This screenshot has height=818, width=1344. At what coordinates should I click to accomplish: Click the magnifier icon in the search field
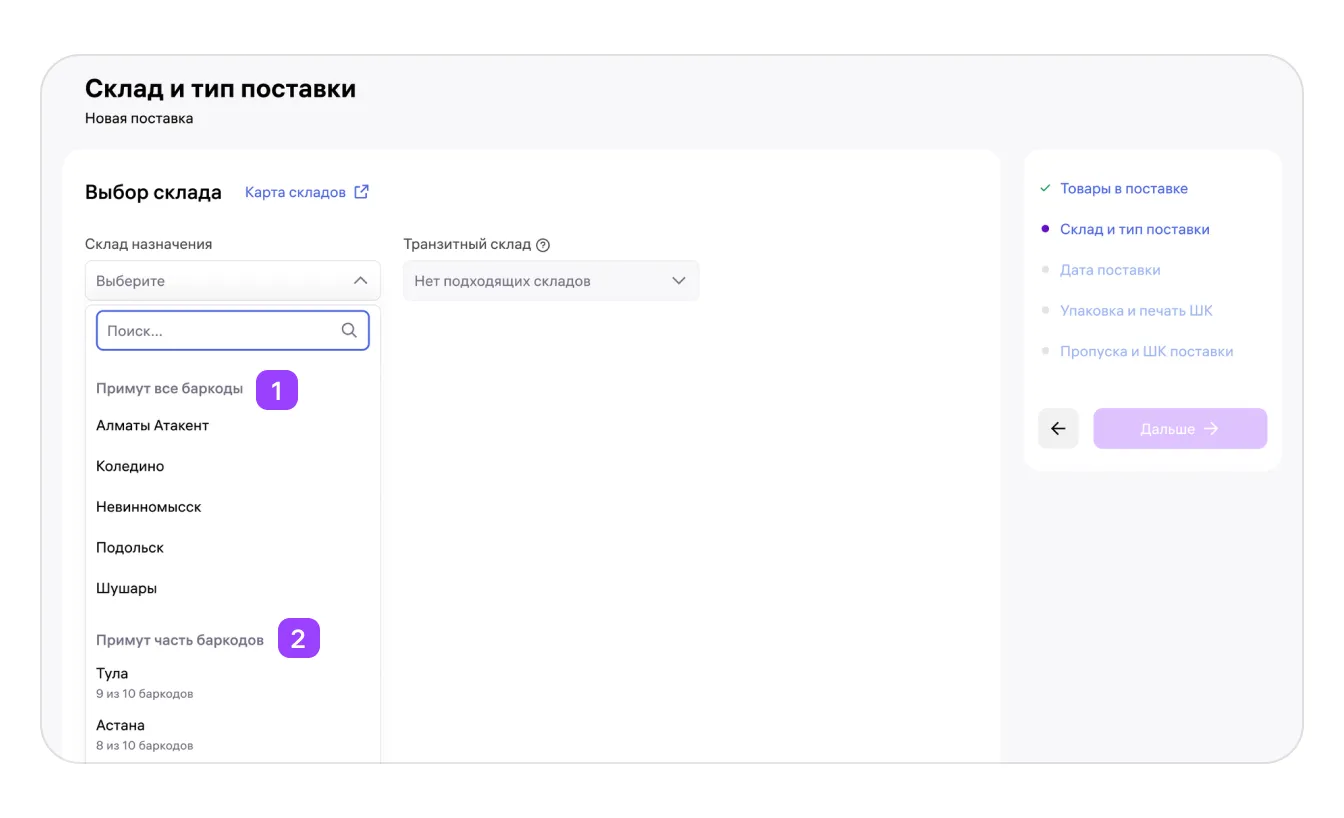click(x=349, y=330)
